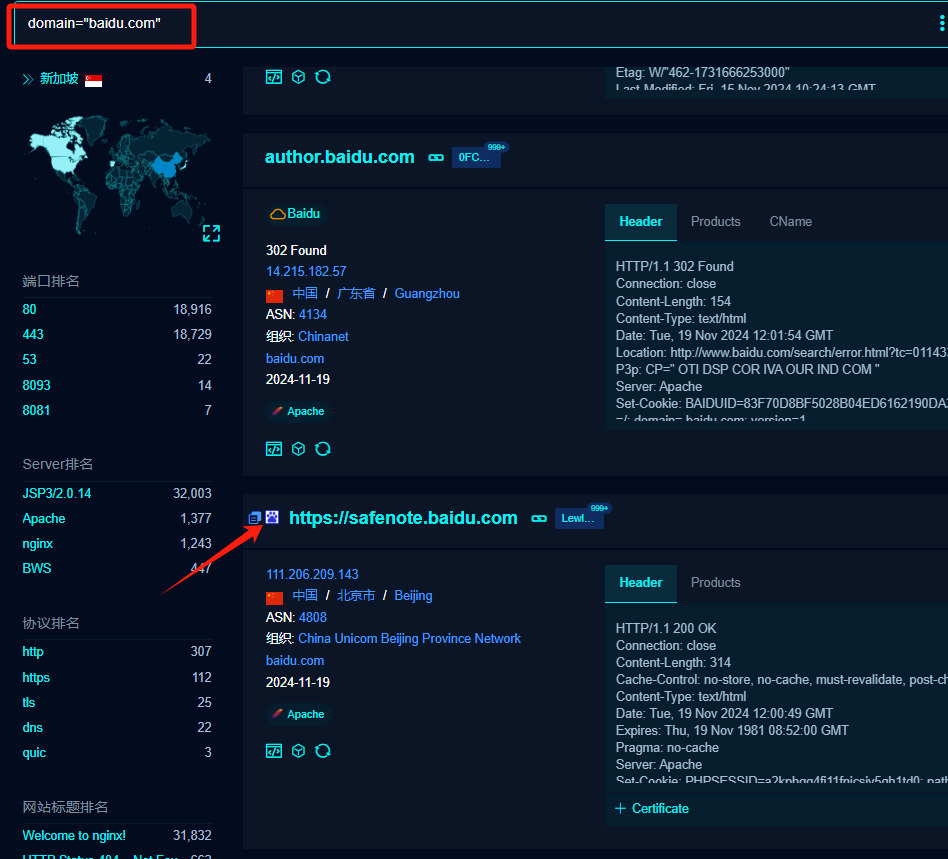The width and height of the screenshot is (948, 859).
Task: Expand the 新加坡 country entry
Action: click(28, 79)
